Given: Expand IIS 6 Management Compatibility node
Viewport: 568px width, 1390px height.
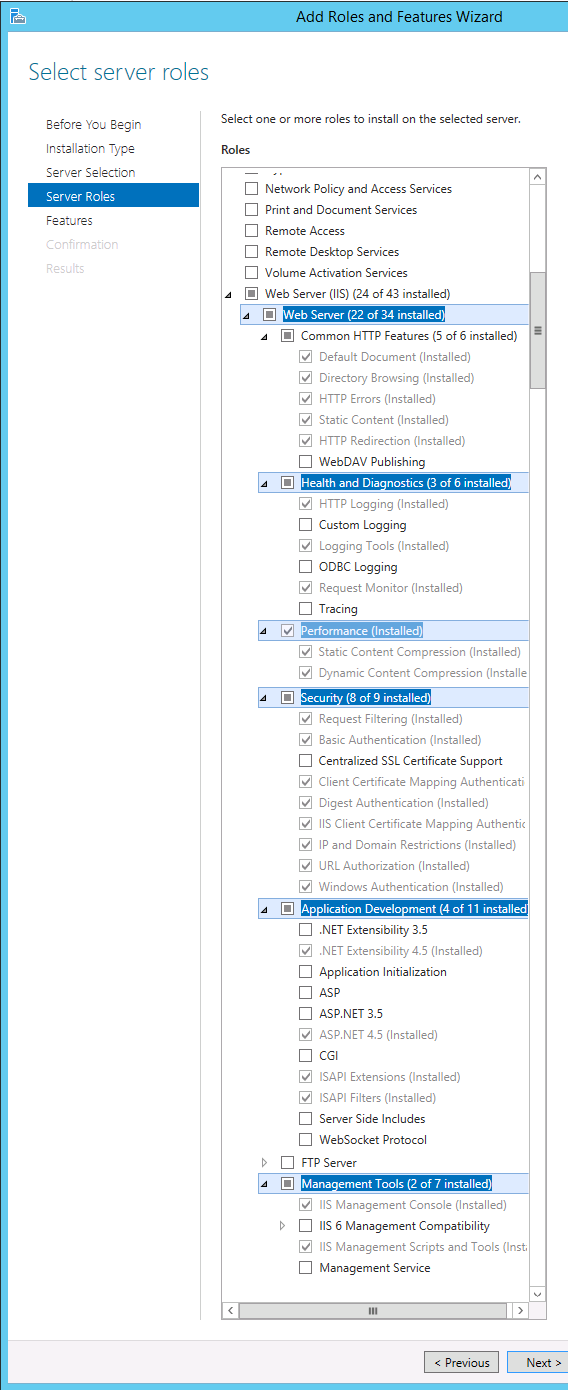Looking at the screenshot, I should (282, 1226).
